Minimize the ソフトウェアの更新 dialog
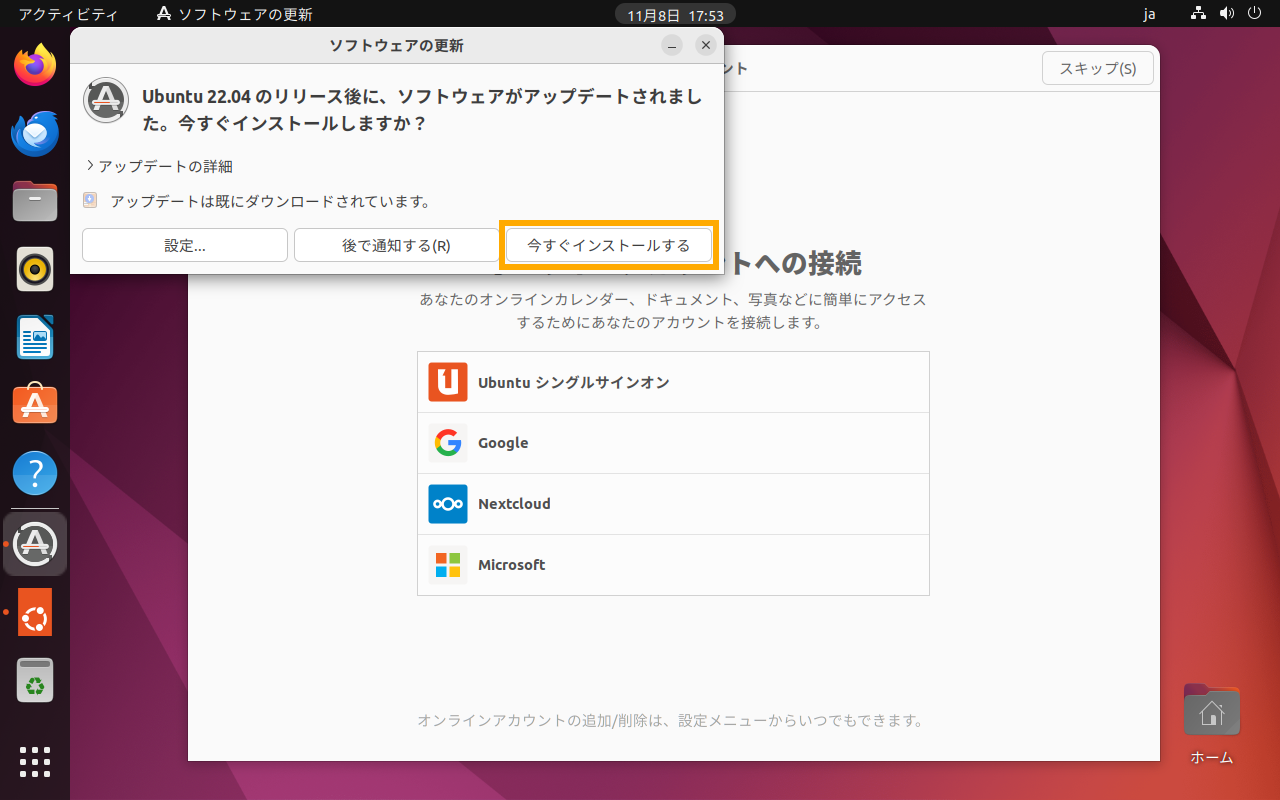 [672, 45]
